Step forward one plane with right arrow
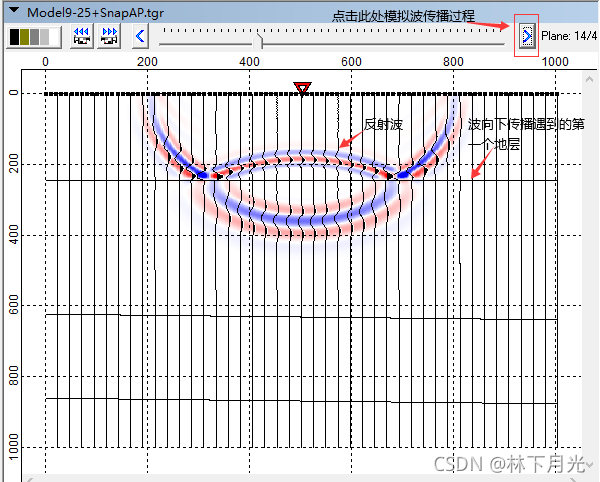Screen dimensions: 600x482 [527, 36]
